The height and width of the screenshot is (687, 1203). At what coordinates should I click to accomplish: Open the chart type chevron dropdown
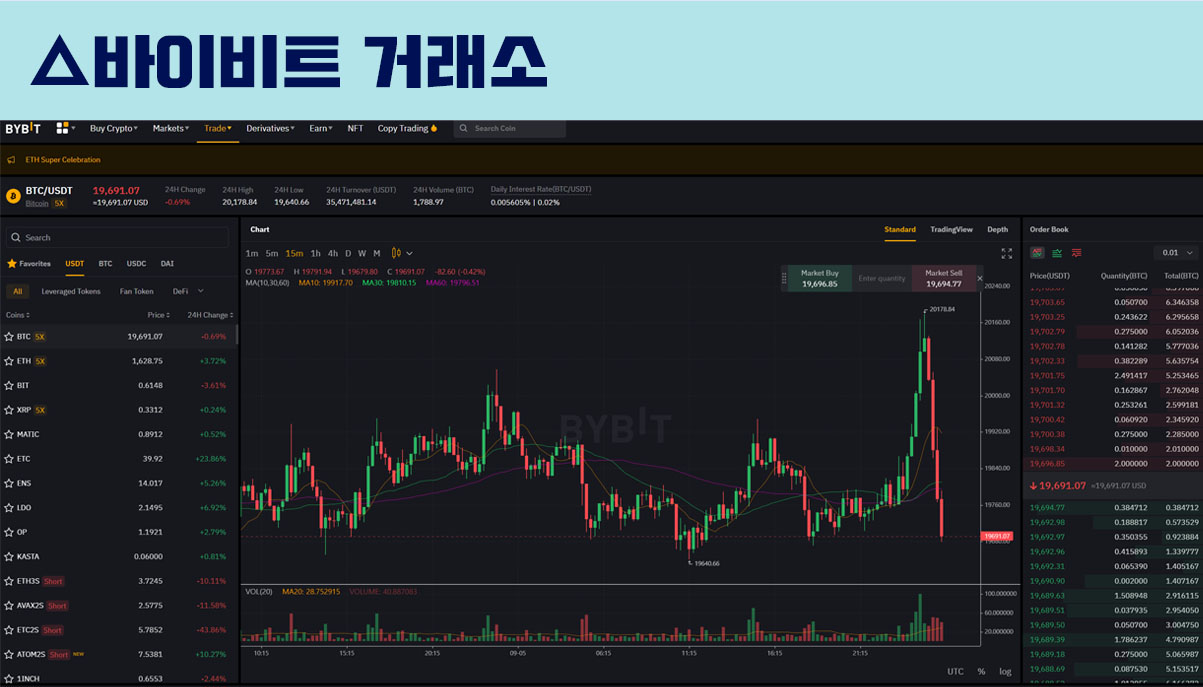[x=409, y=253]
